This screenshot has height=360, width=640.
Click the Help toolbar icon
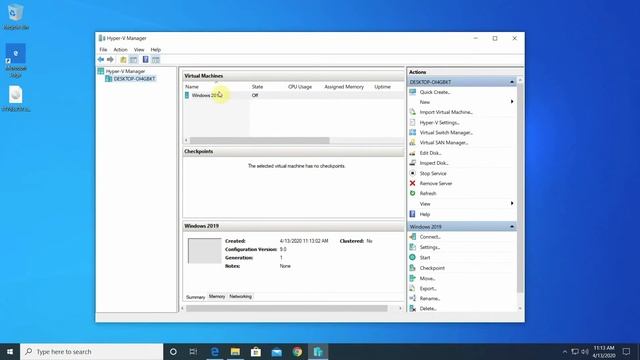145,60
